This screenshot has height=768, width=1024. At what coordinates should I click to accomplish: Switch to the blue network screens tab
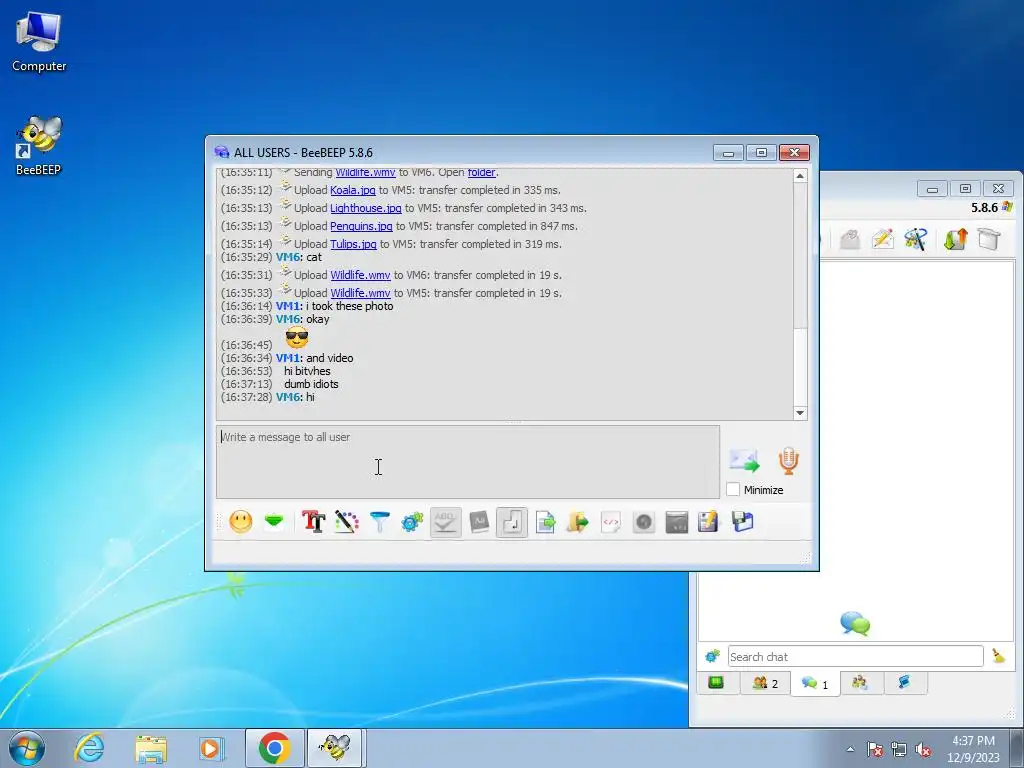904,682
